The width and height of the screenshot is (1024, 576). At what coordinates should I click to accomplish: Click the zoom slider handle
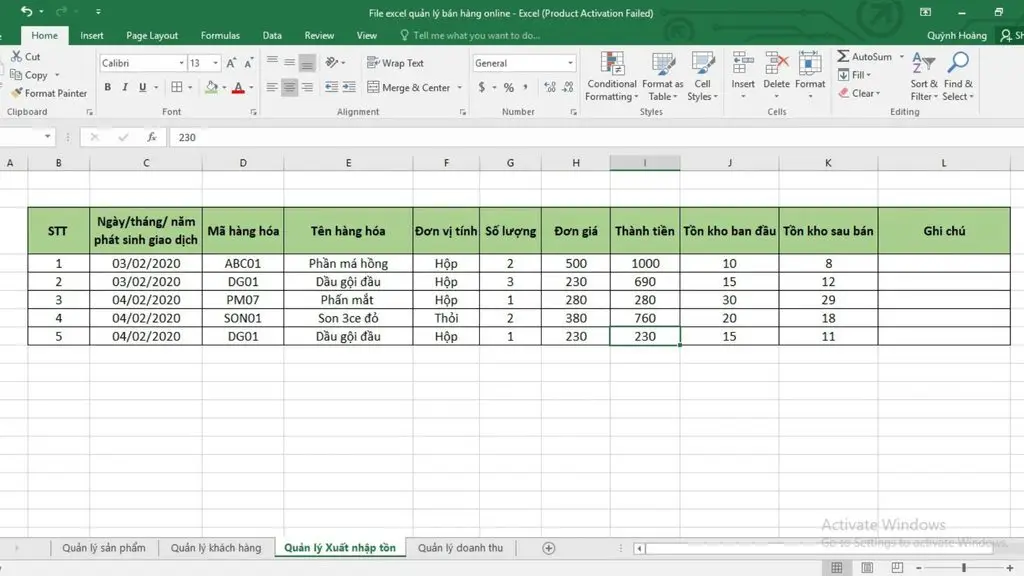pos(964,568)
